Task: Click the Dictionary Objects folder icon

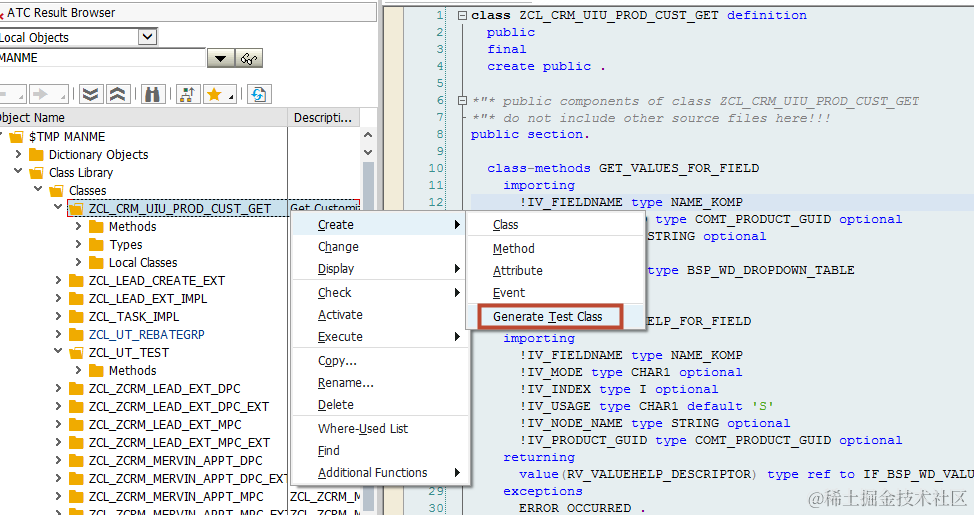Action: tap(37, 155)
